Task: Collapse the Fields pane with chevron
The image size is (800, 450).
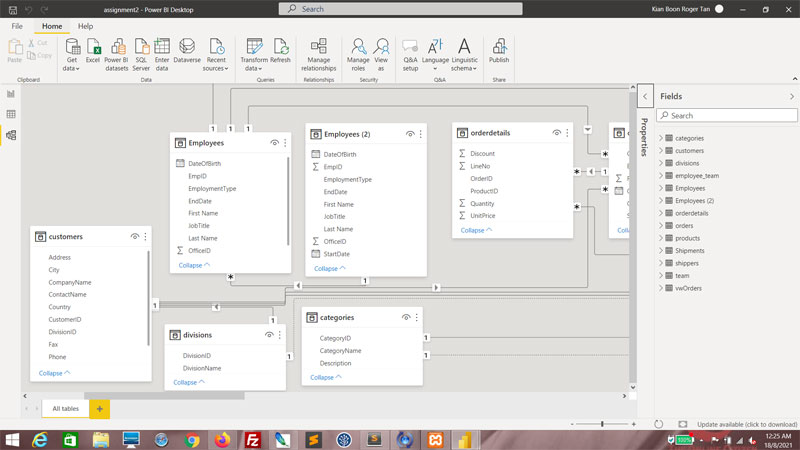Action: [792, 96]
